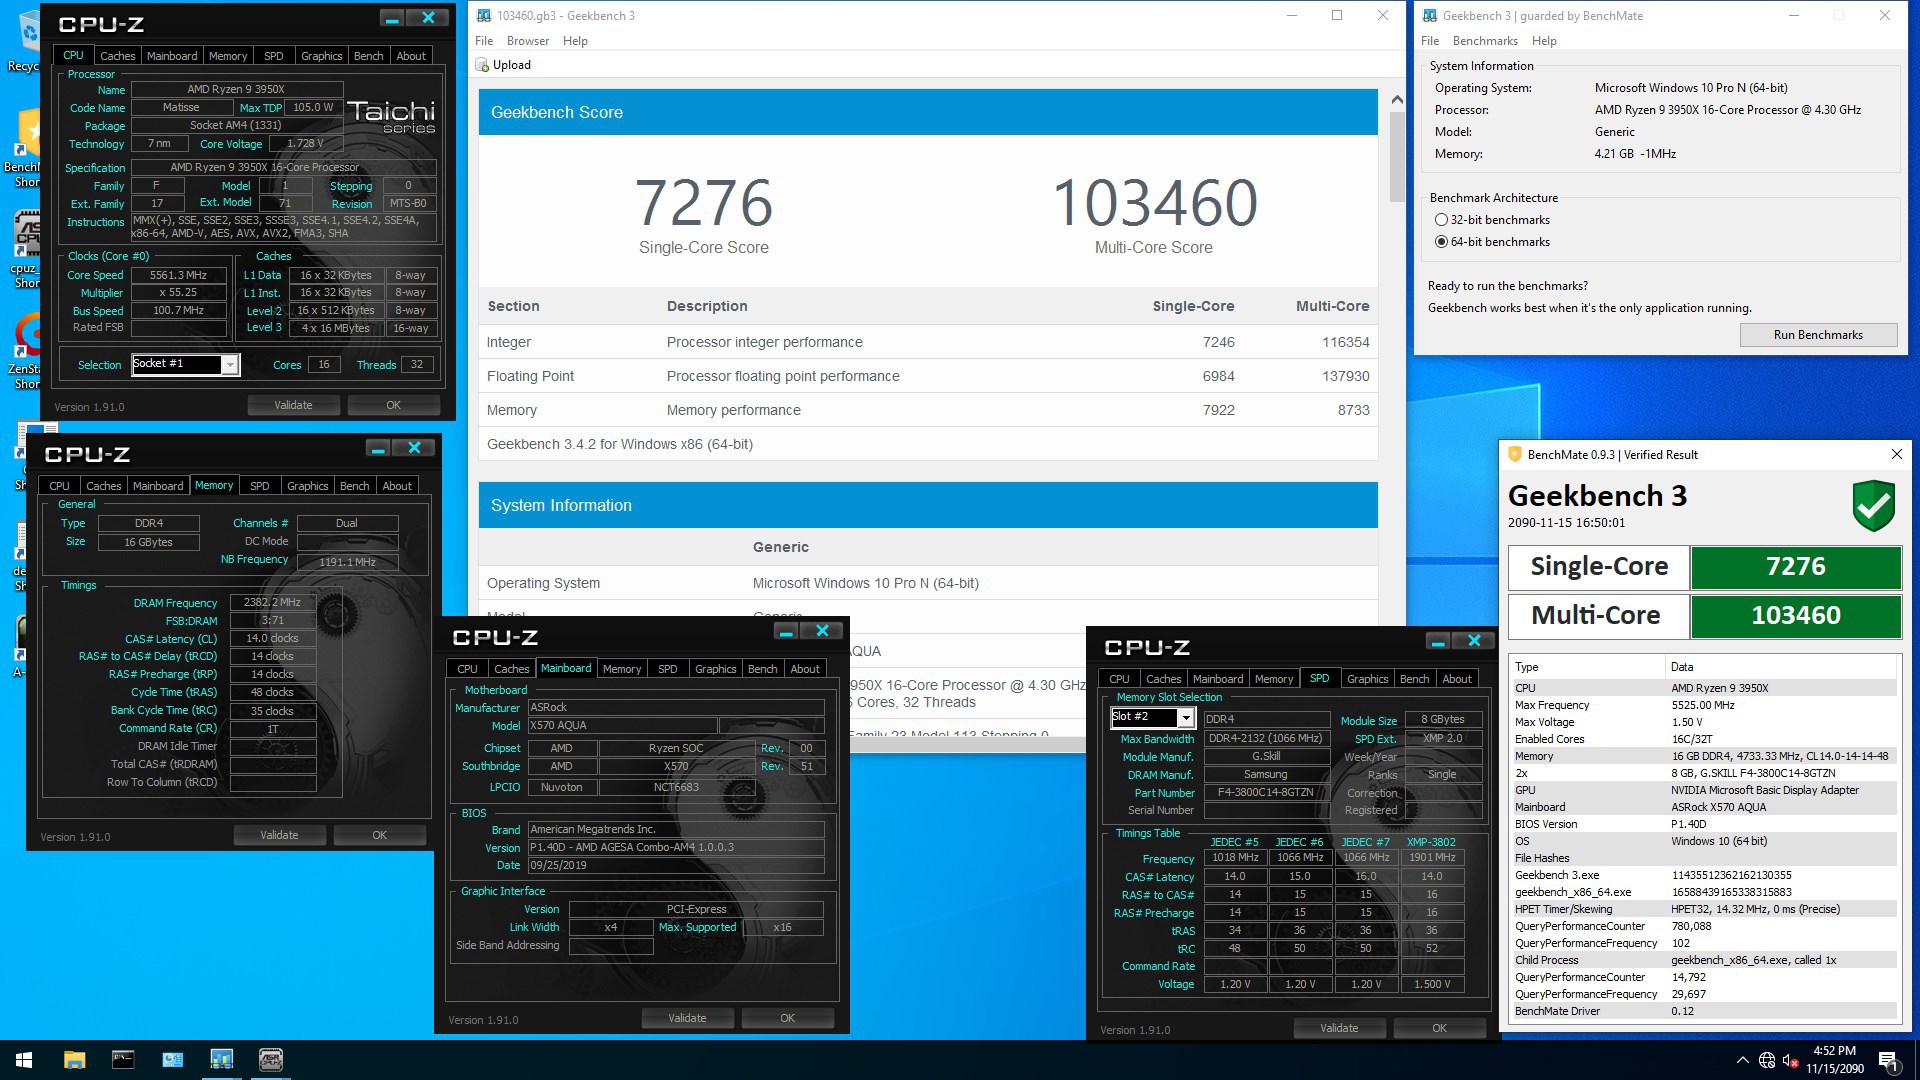This screenshot has width=1920, height=1080.
Task: Expand the Slot #2 memory slot dropdown
Action: pyautogui.click(x=1186, y=718)
